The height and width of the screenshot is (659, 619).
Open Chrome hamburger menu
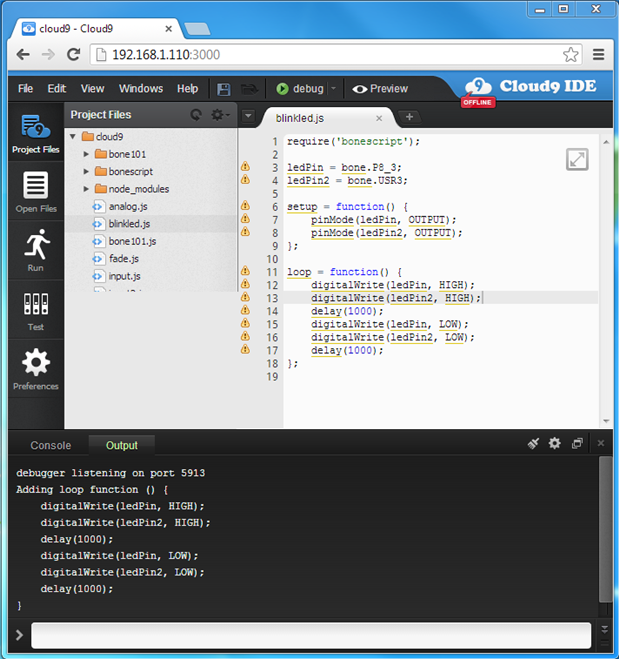point(598,55)
